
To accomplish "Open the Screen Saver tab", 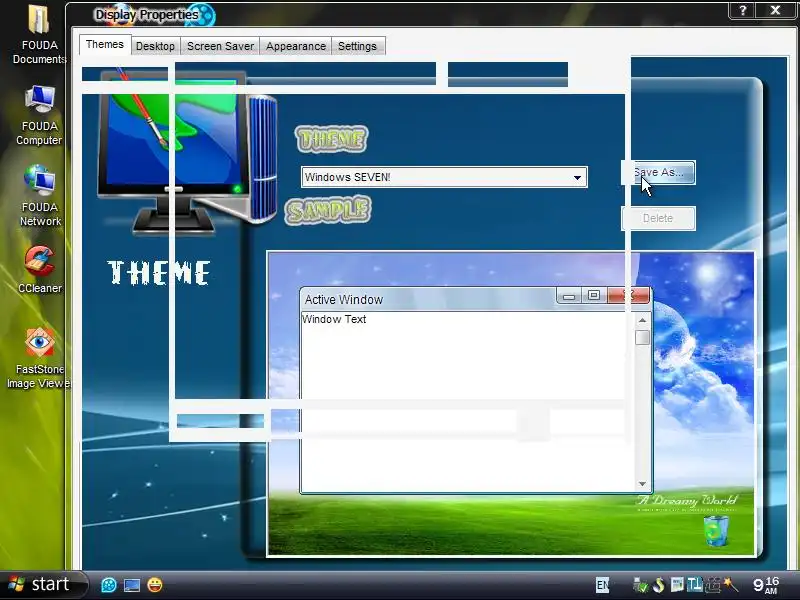I will pyautogui.click(x=220, y=46).
